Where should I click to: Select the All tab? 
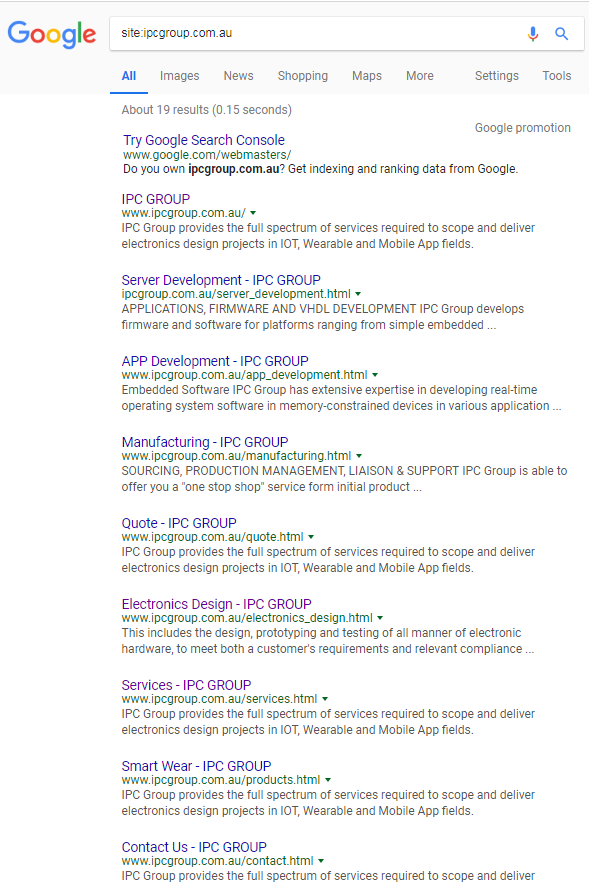129,76
